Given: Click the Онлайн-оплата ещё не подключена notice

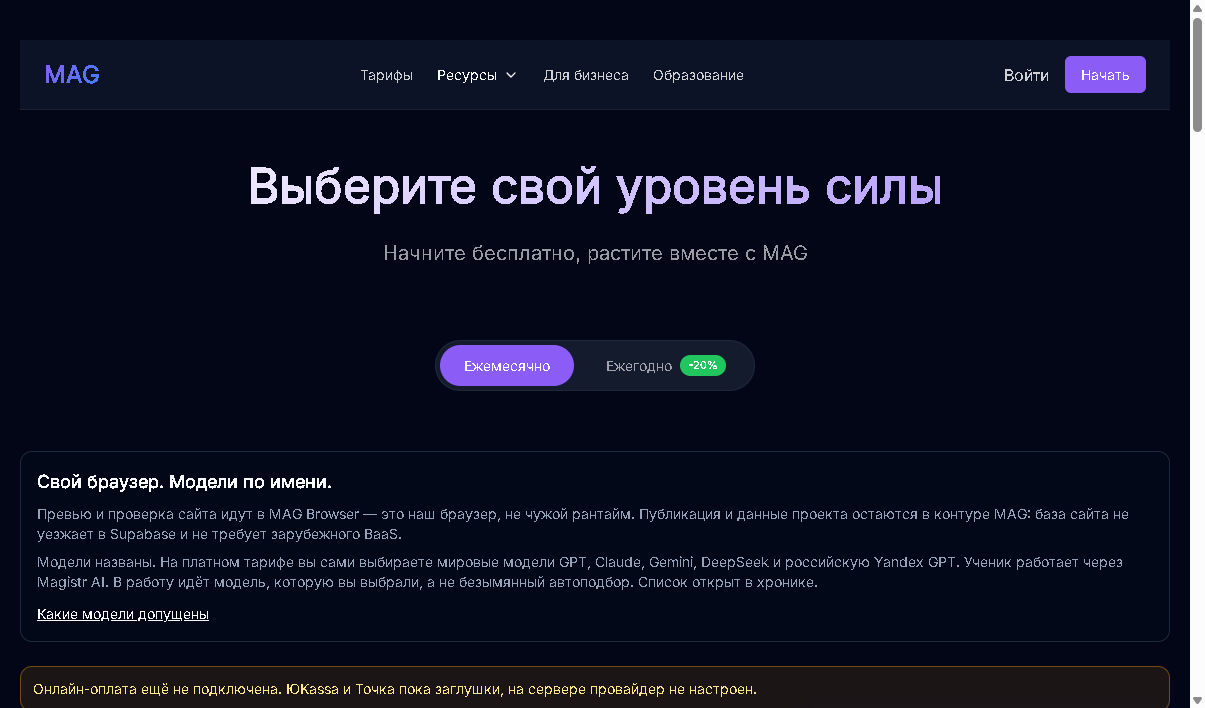Looking at the screenshot, I should coord(595,688).
